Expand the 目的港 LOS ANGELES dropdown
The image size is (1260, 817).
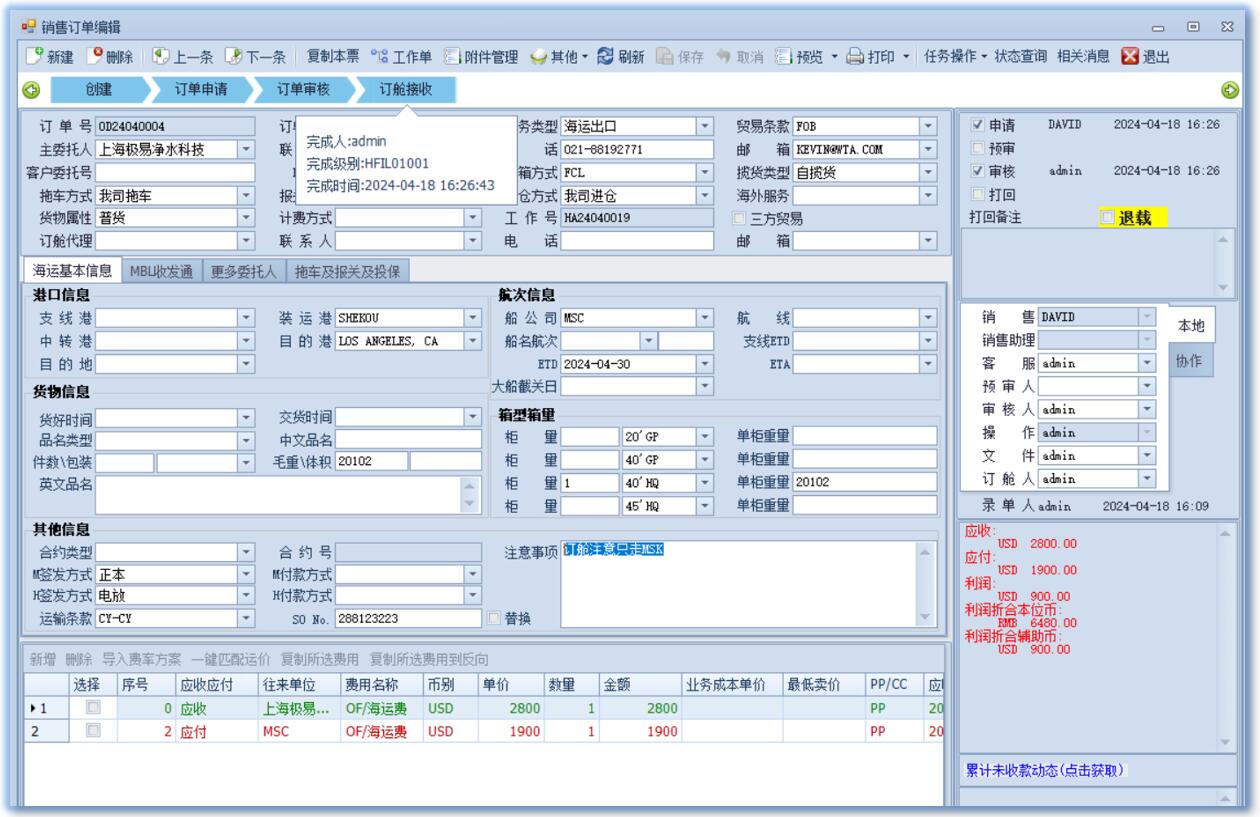473,341
